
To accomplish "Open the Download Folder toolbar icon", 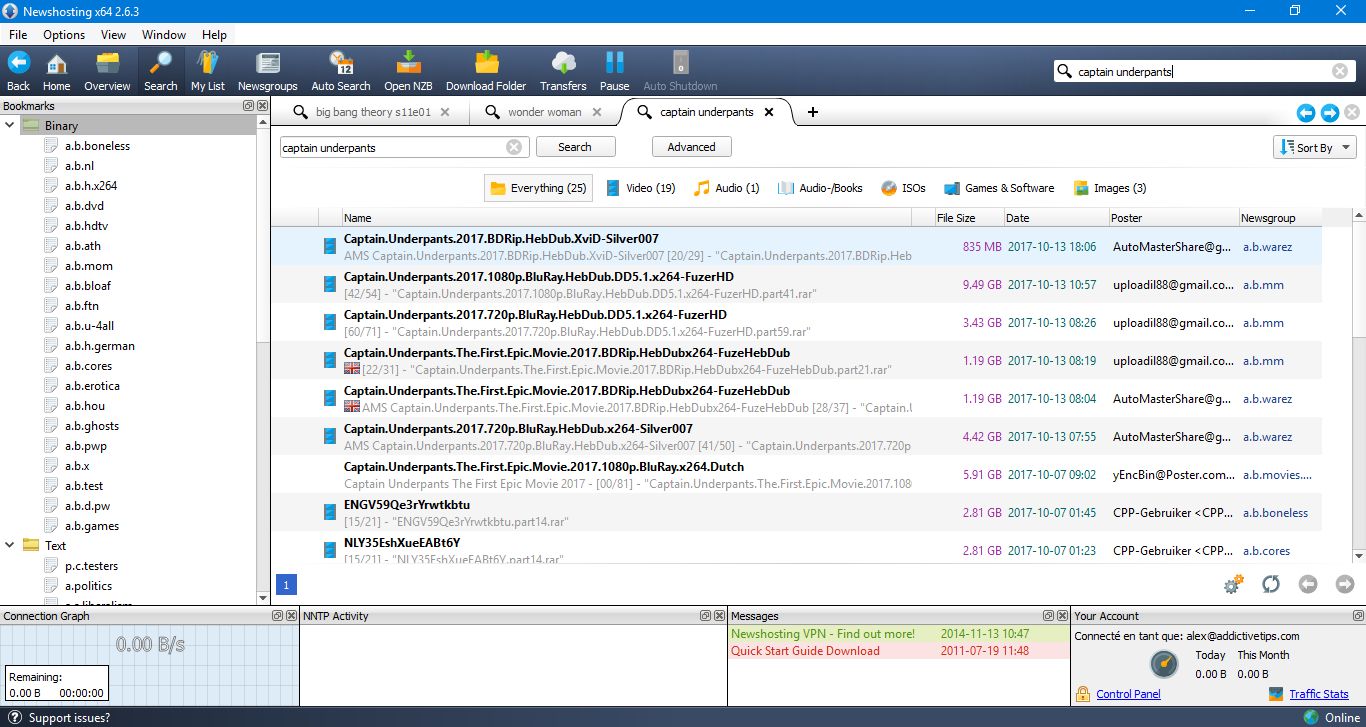I will tap(486, 71).
